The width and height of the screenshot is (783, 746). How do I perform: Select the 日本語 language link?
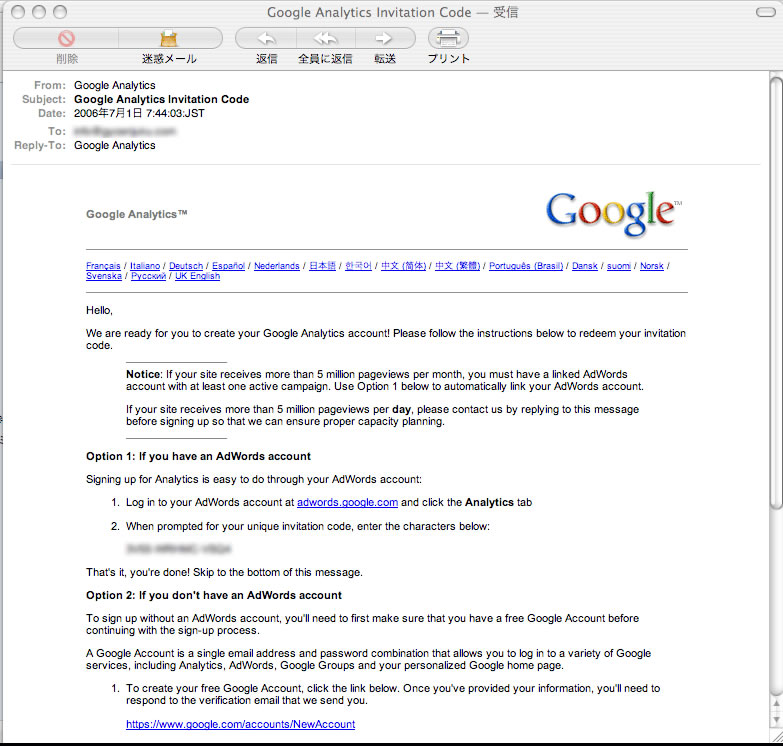pos(322,266)
